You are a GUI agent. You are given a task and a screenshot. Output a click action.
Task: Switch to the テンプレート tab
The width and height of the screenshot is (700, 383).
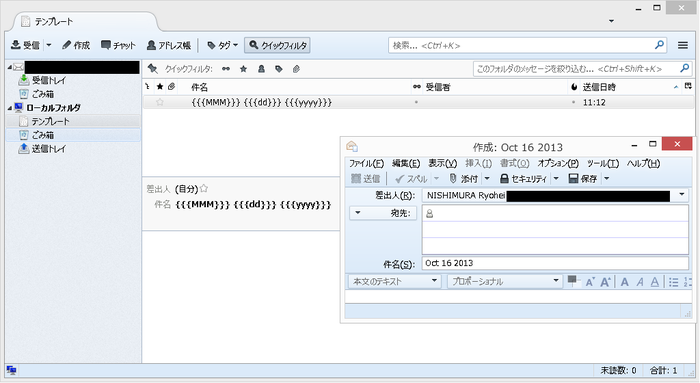[85, 21]
